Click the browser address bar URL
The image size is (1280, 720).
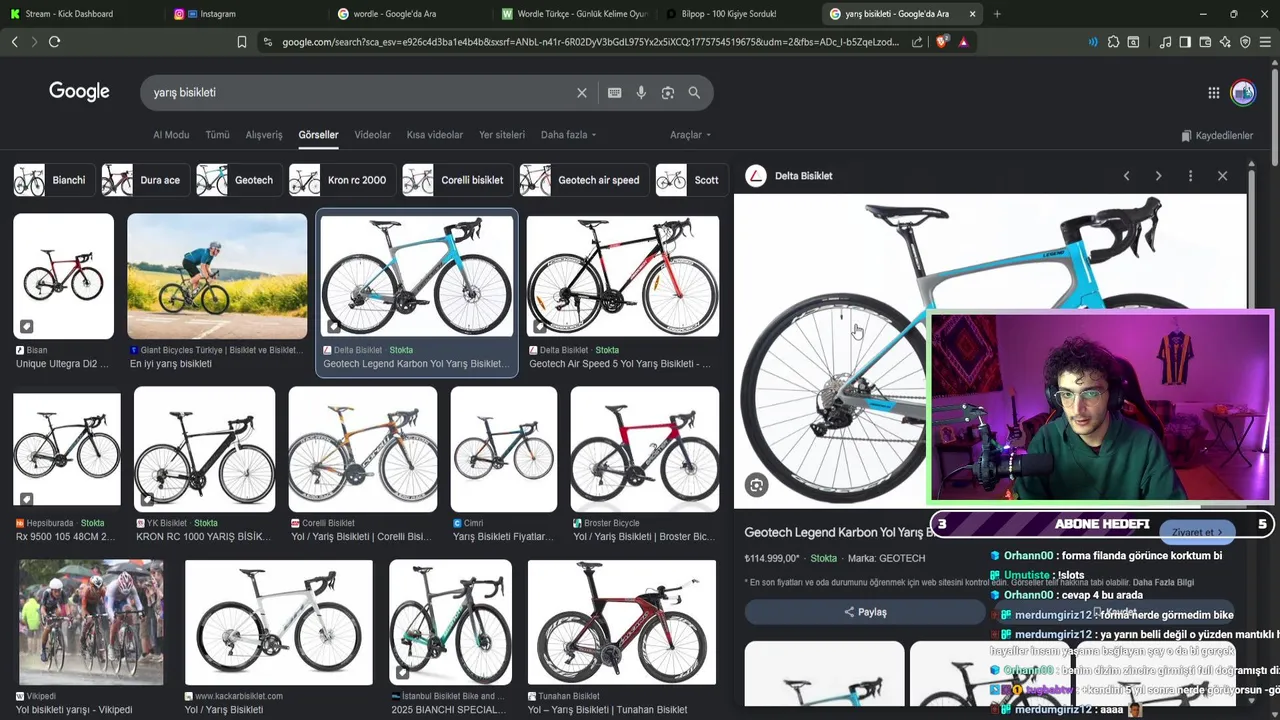tap(590, 42)
